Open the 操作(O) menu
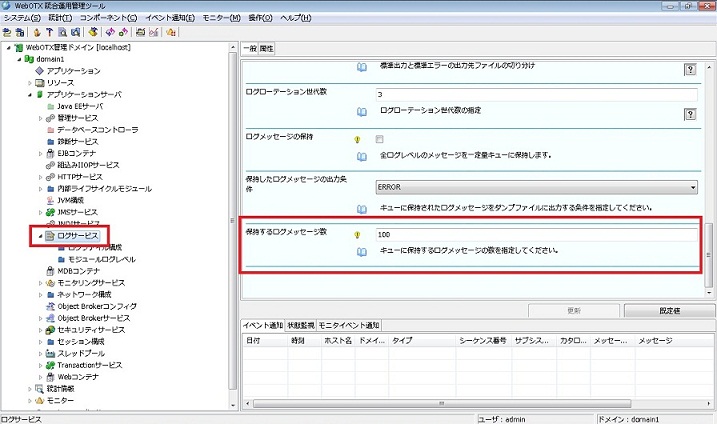This screenshot has width=717, height=424. [x=261, y=18]
